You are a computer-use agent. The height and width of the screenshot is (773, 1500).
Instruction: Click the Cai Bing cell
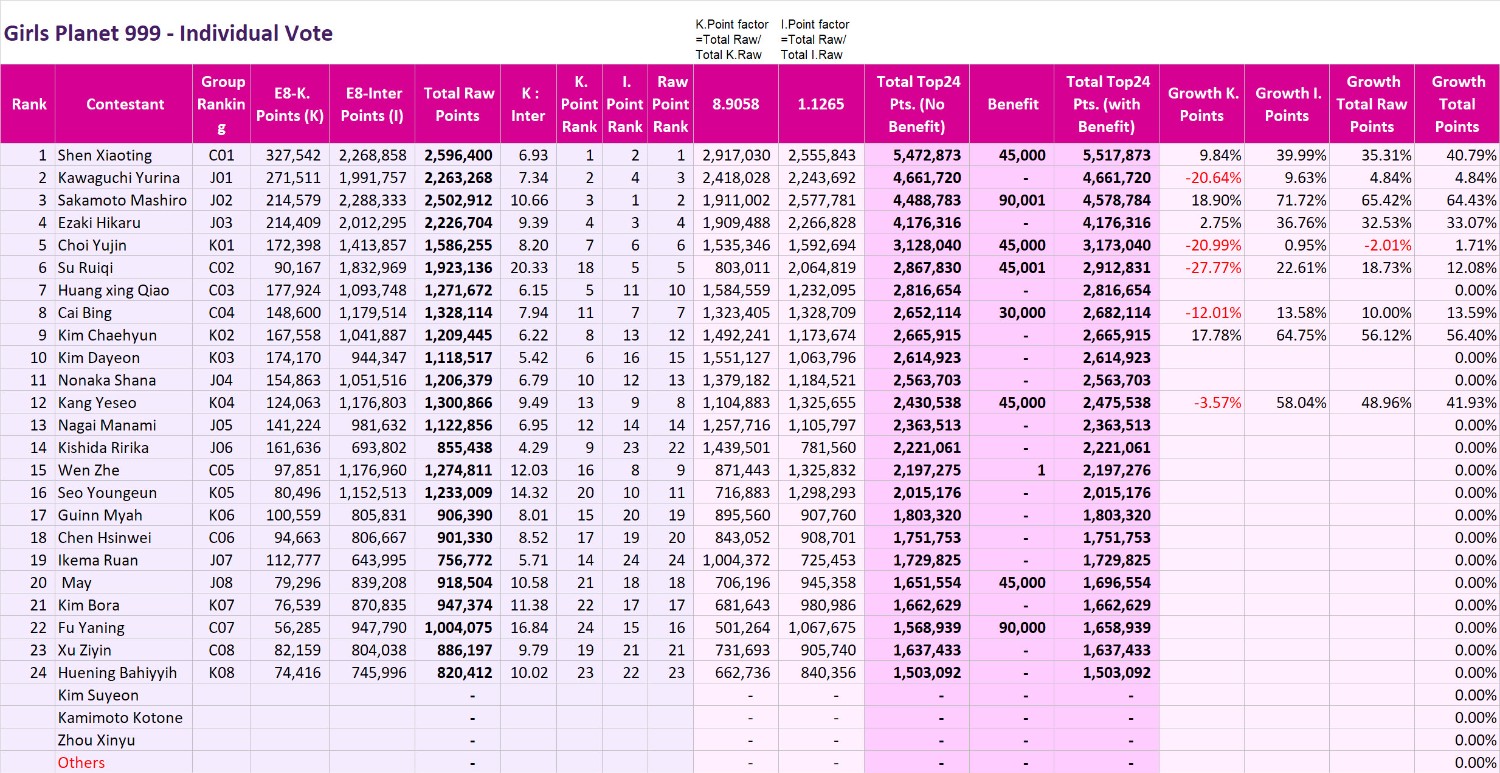[124, 313]
